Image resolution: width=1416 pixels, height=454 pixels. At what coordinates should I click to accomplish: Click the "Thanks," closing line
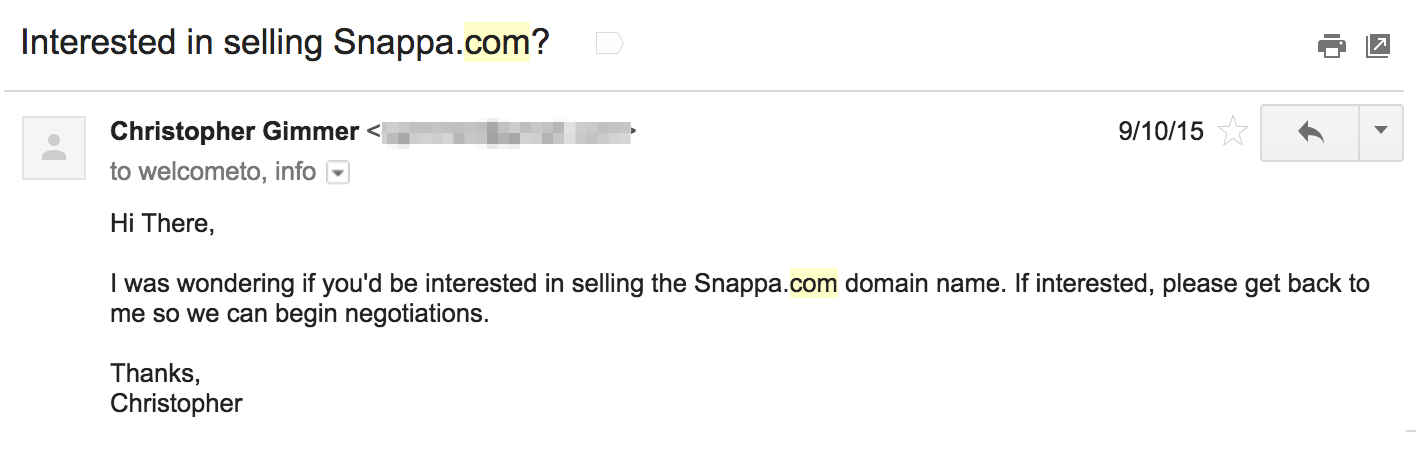coord(155,374)
